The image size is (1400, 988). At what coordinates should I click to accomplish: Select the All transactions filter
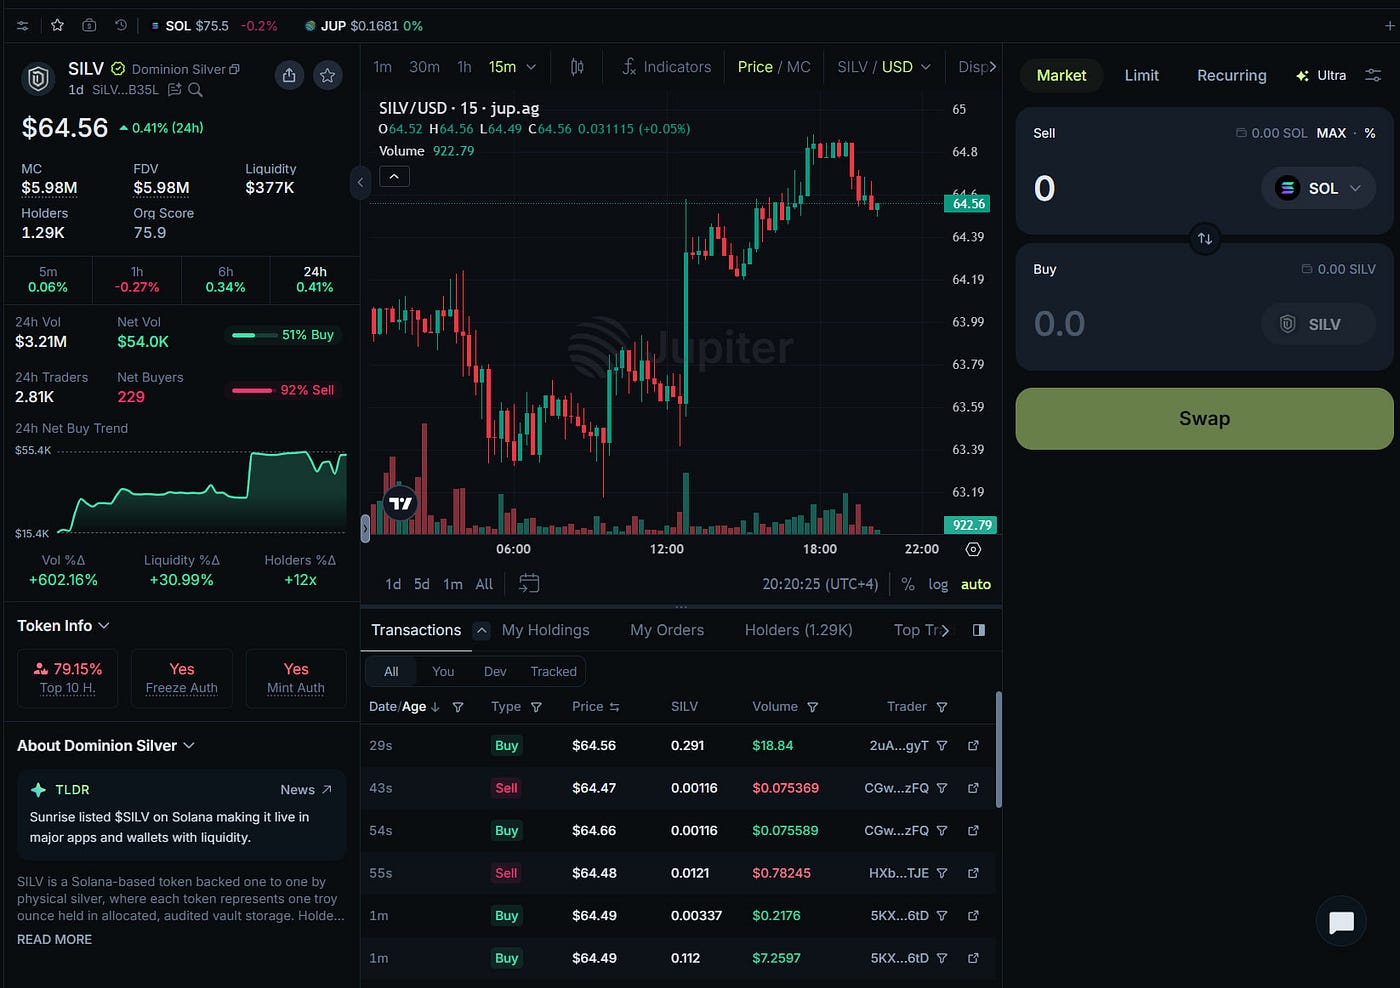tap(391, 671)
